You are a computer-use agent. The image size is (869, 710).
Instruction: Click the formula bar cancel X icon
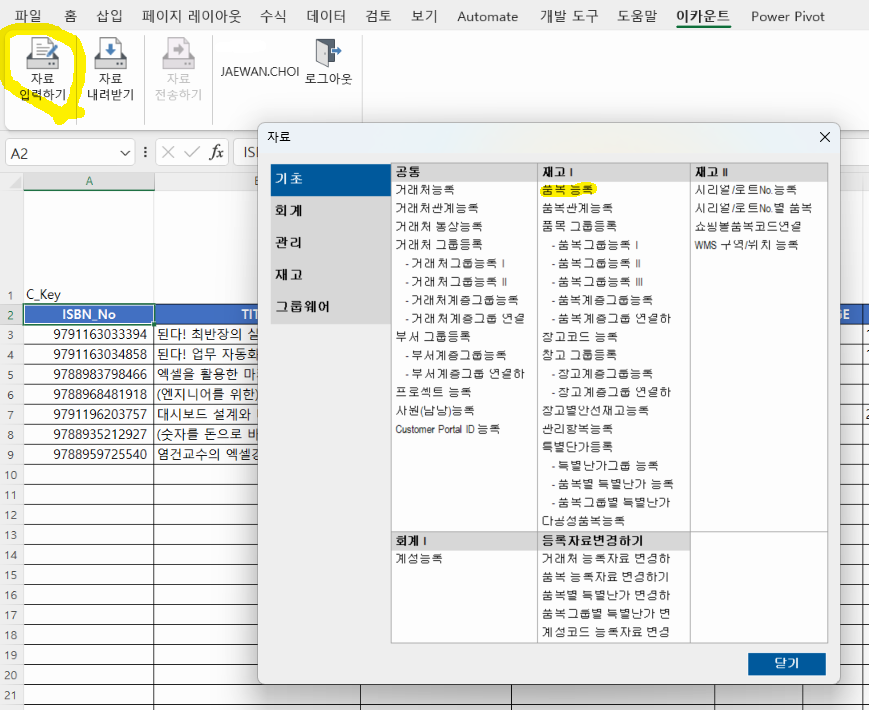pos(168,152)
